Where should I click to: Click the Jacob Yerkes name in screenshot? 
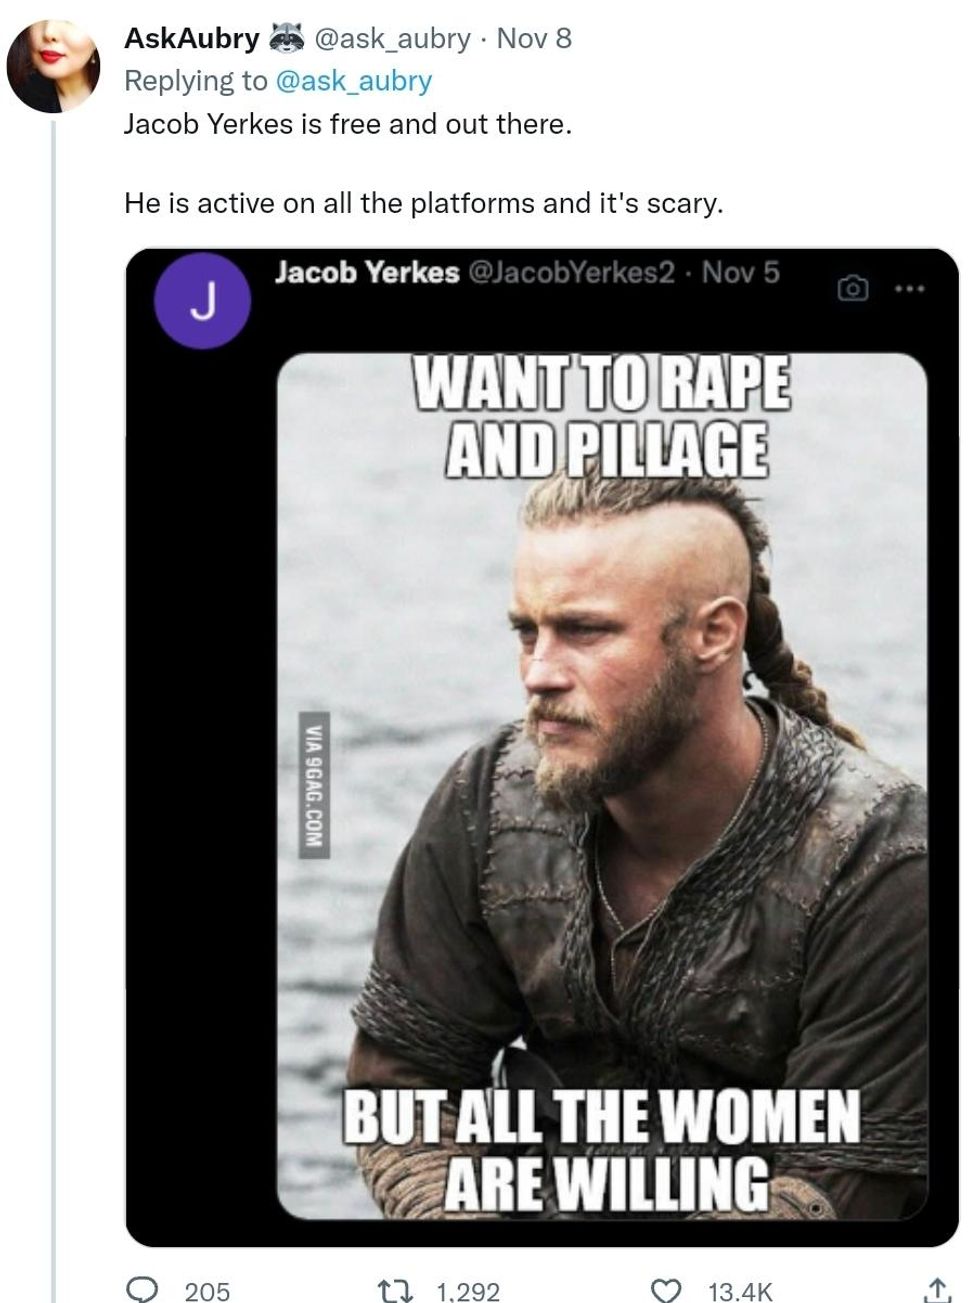pos(367,272)
